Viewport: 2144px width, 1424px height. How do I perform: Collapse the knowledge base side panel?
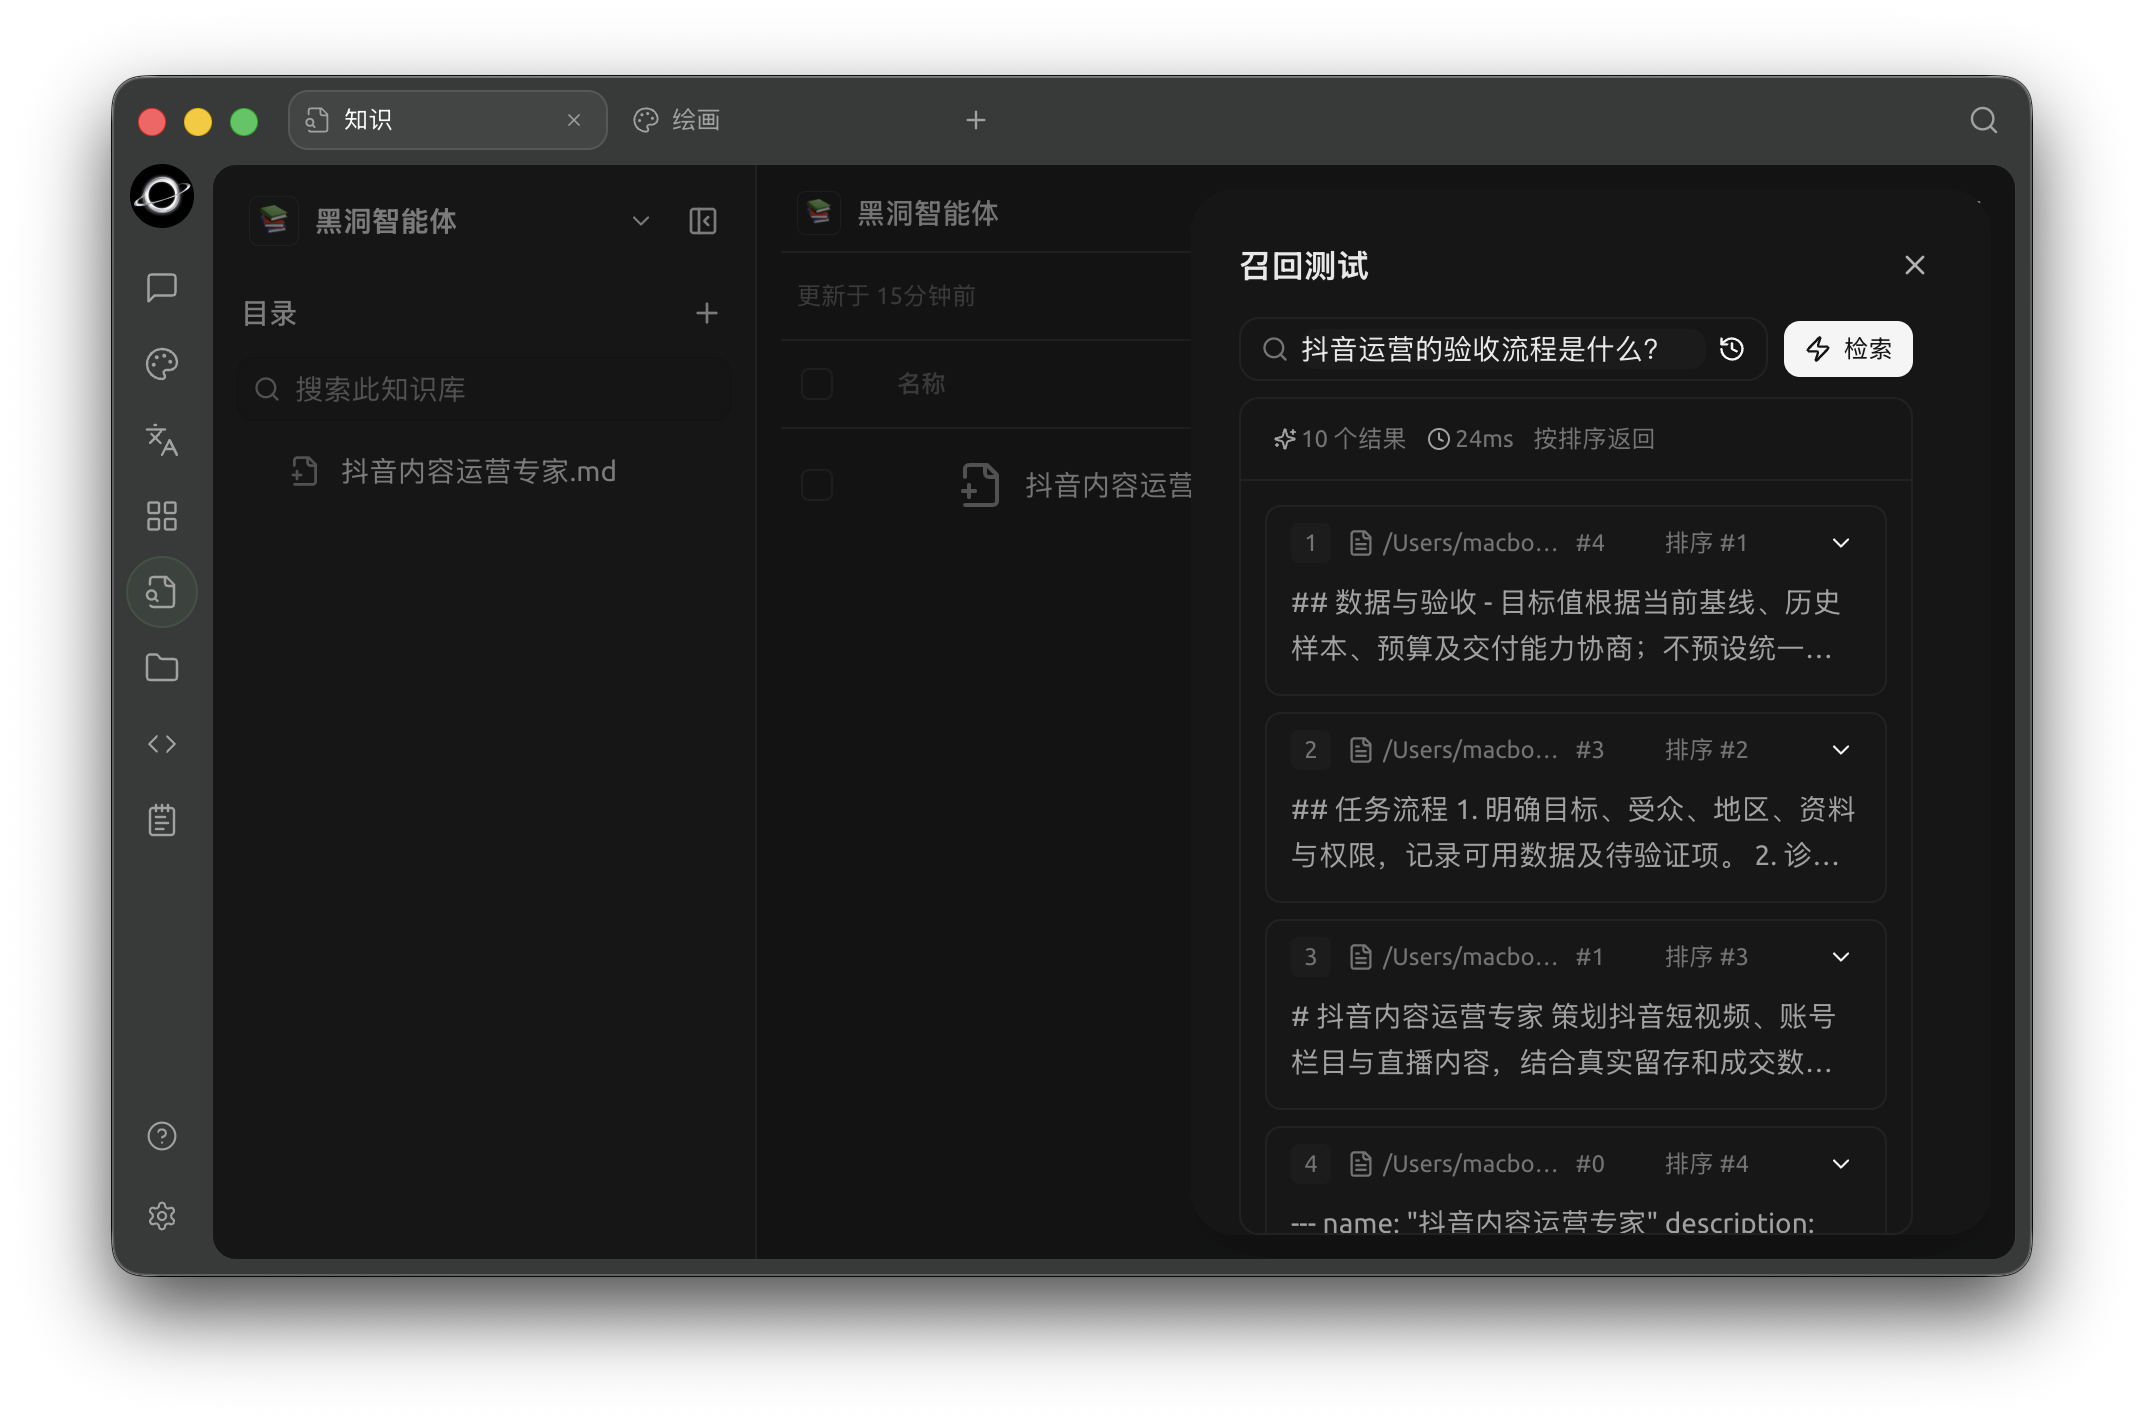(x=703, y=221)
